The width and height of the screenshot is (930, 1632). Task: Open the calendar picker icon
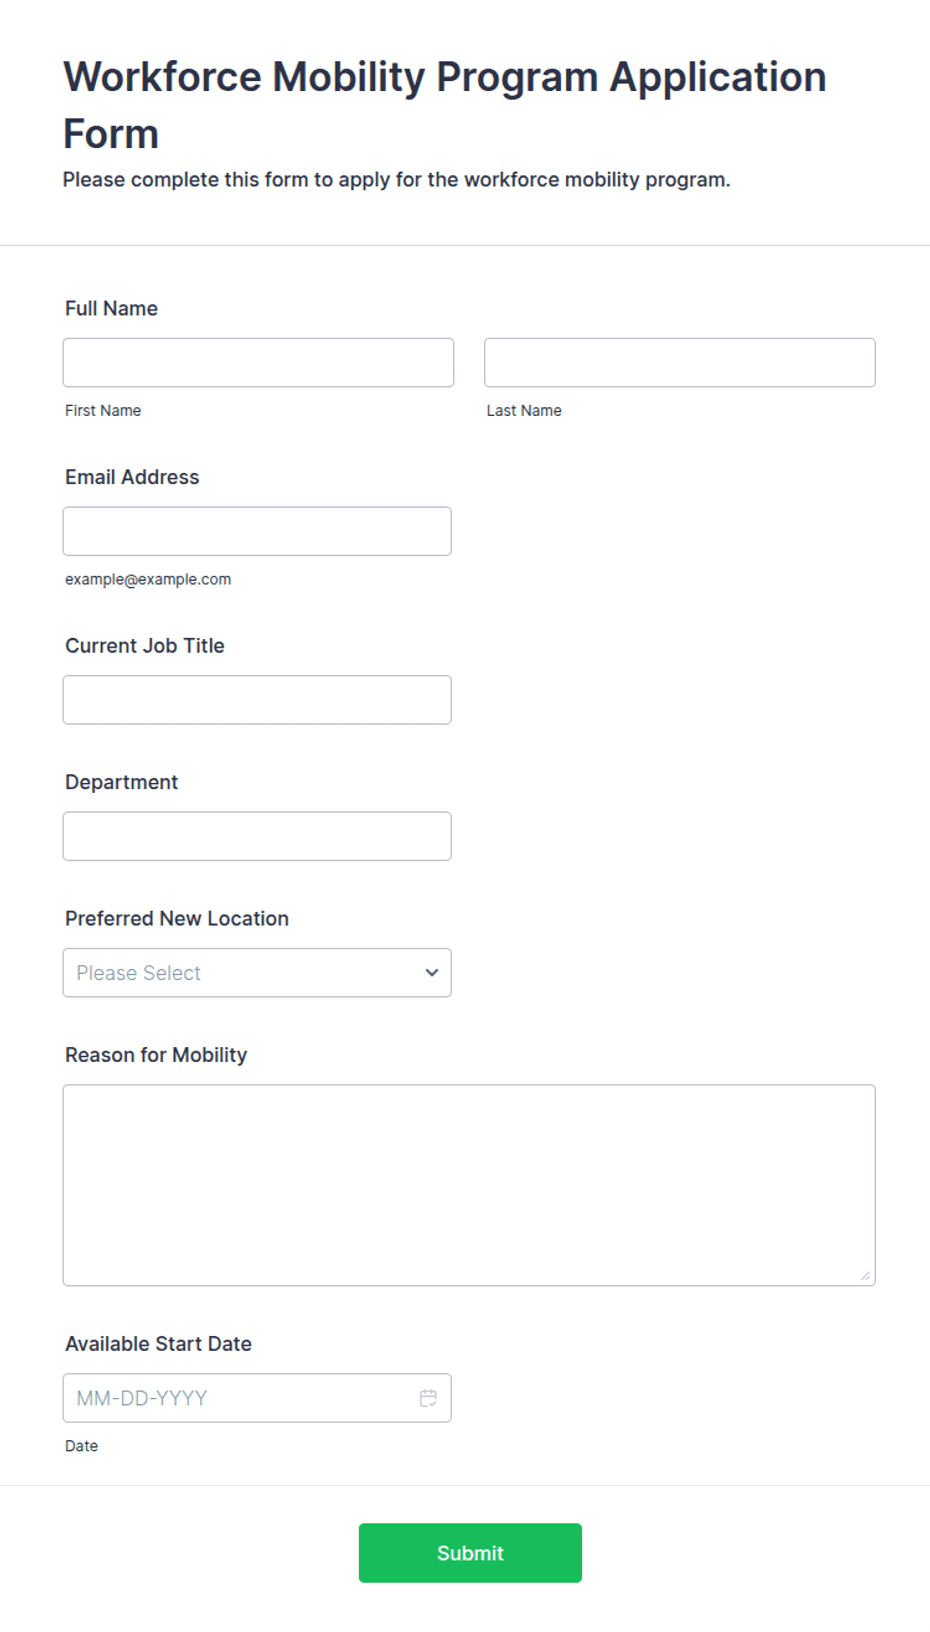coord(428,1398)
